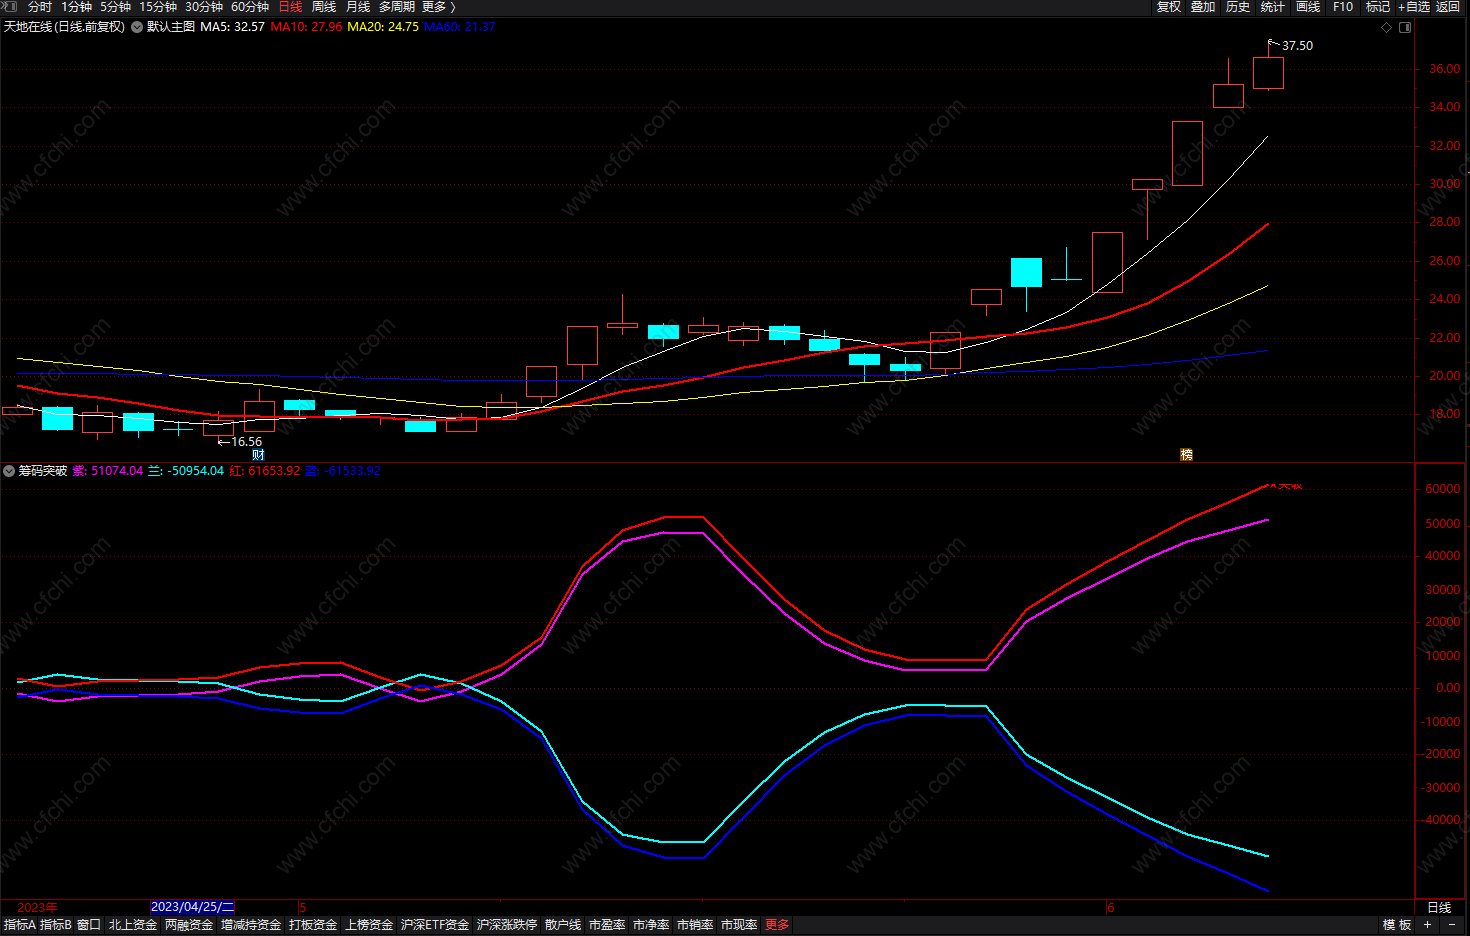Switch to 周线 weekly period
This screenshot has height=936, width=1470.
point(324,7)
